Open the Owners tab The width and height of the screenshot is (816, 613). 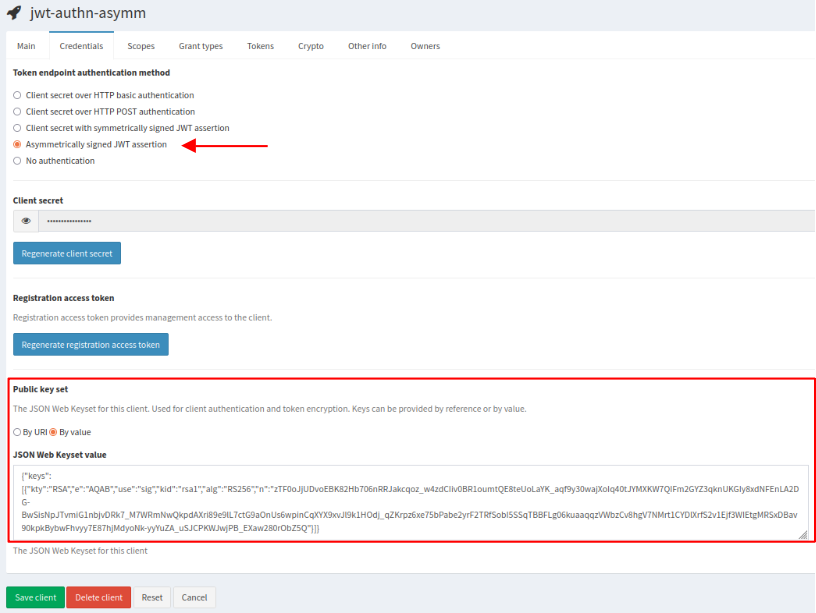pyautogui.click(x=425, y=46)
